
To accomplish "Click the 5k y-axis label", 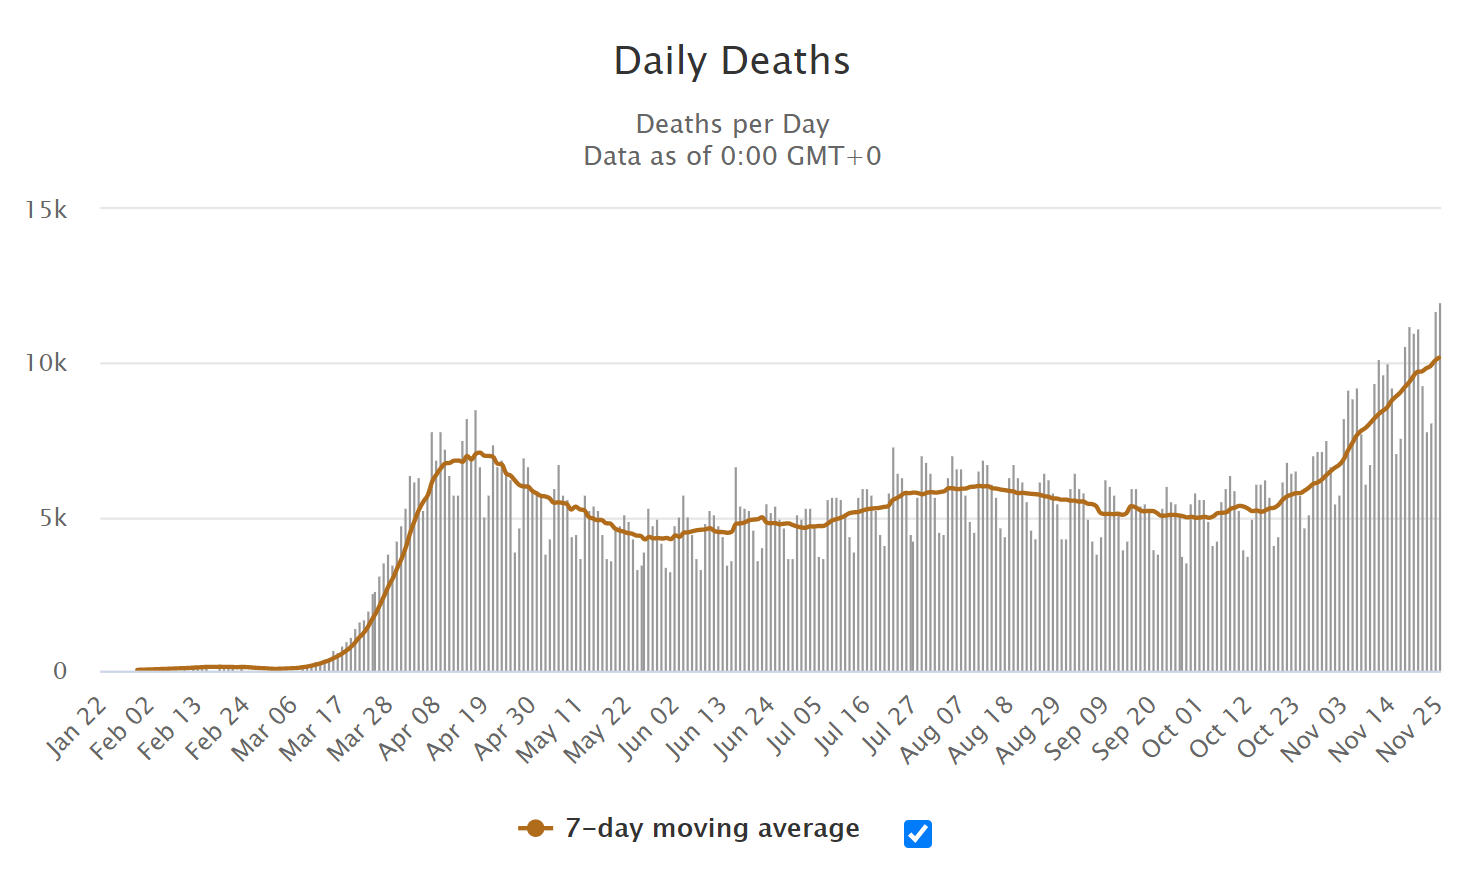I will coord(54,518).
